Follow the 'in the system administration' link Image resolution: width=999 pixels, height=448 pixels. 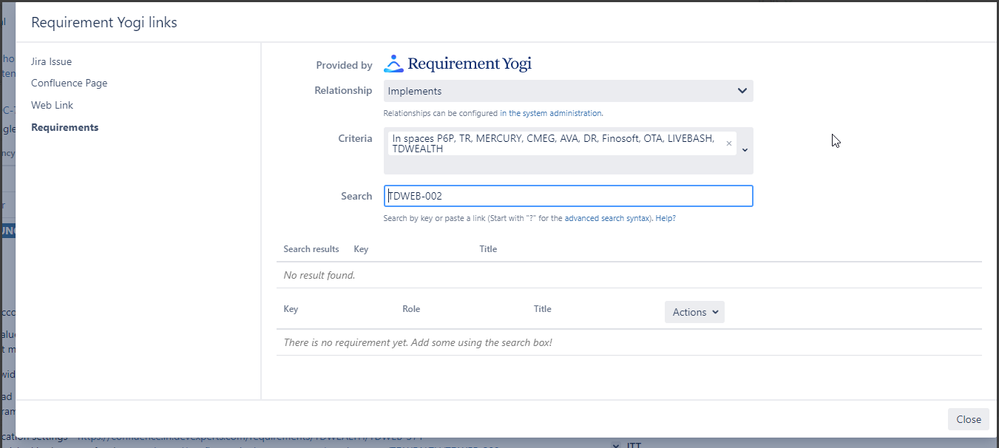coord(550,113)
